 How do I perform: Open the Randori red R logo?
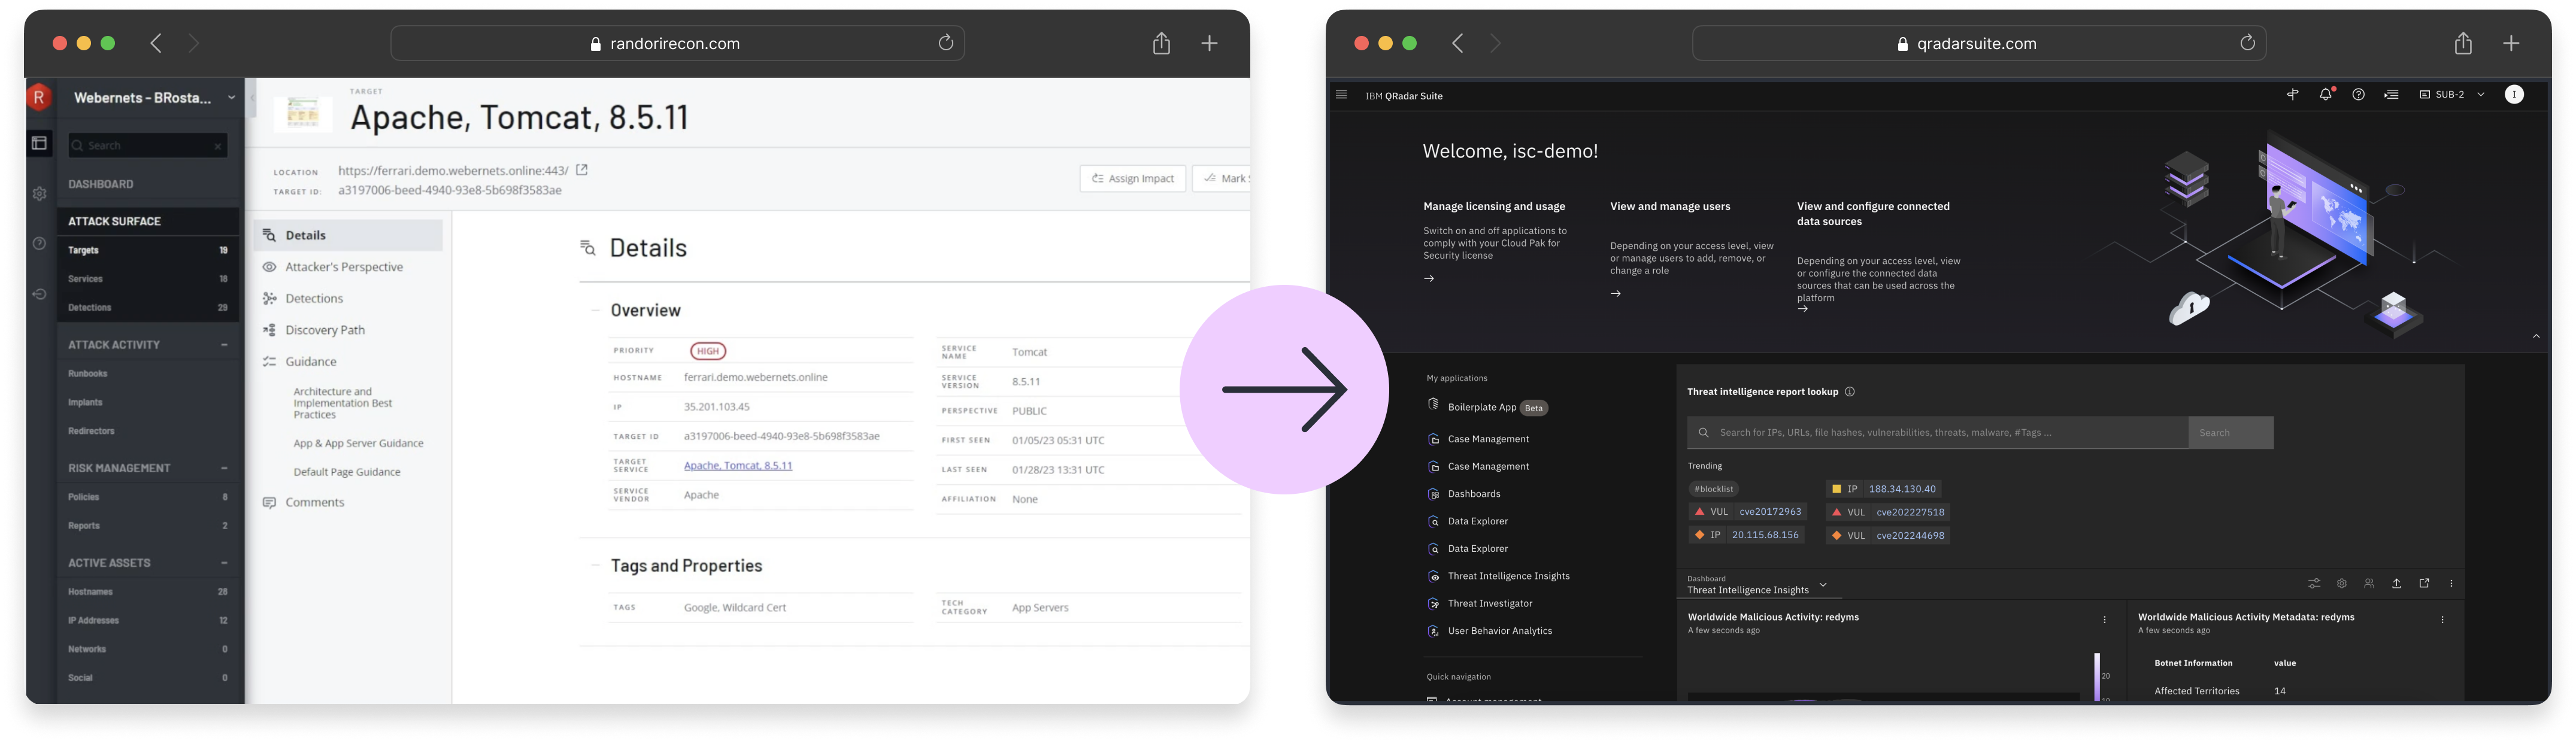[x=39, y=97]
